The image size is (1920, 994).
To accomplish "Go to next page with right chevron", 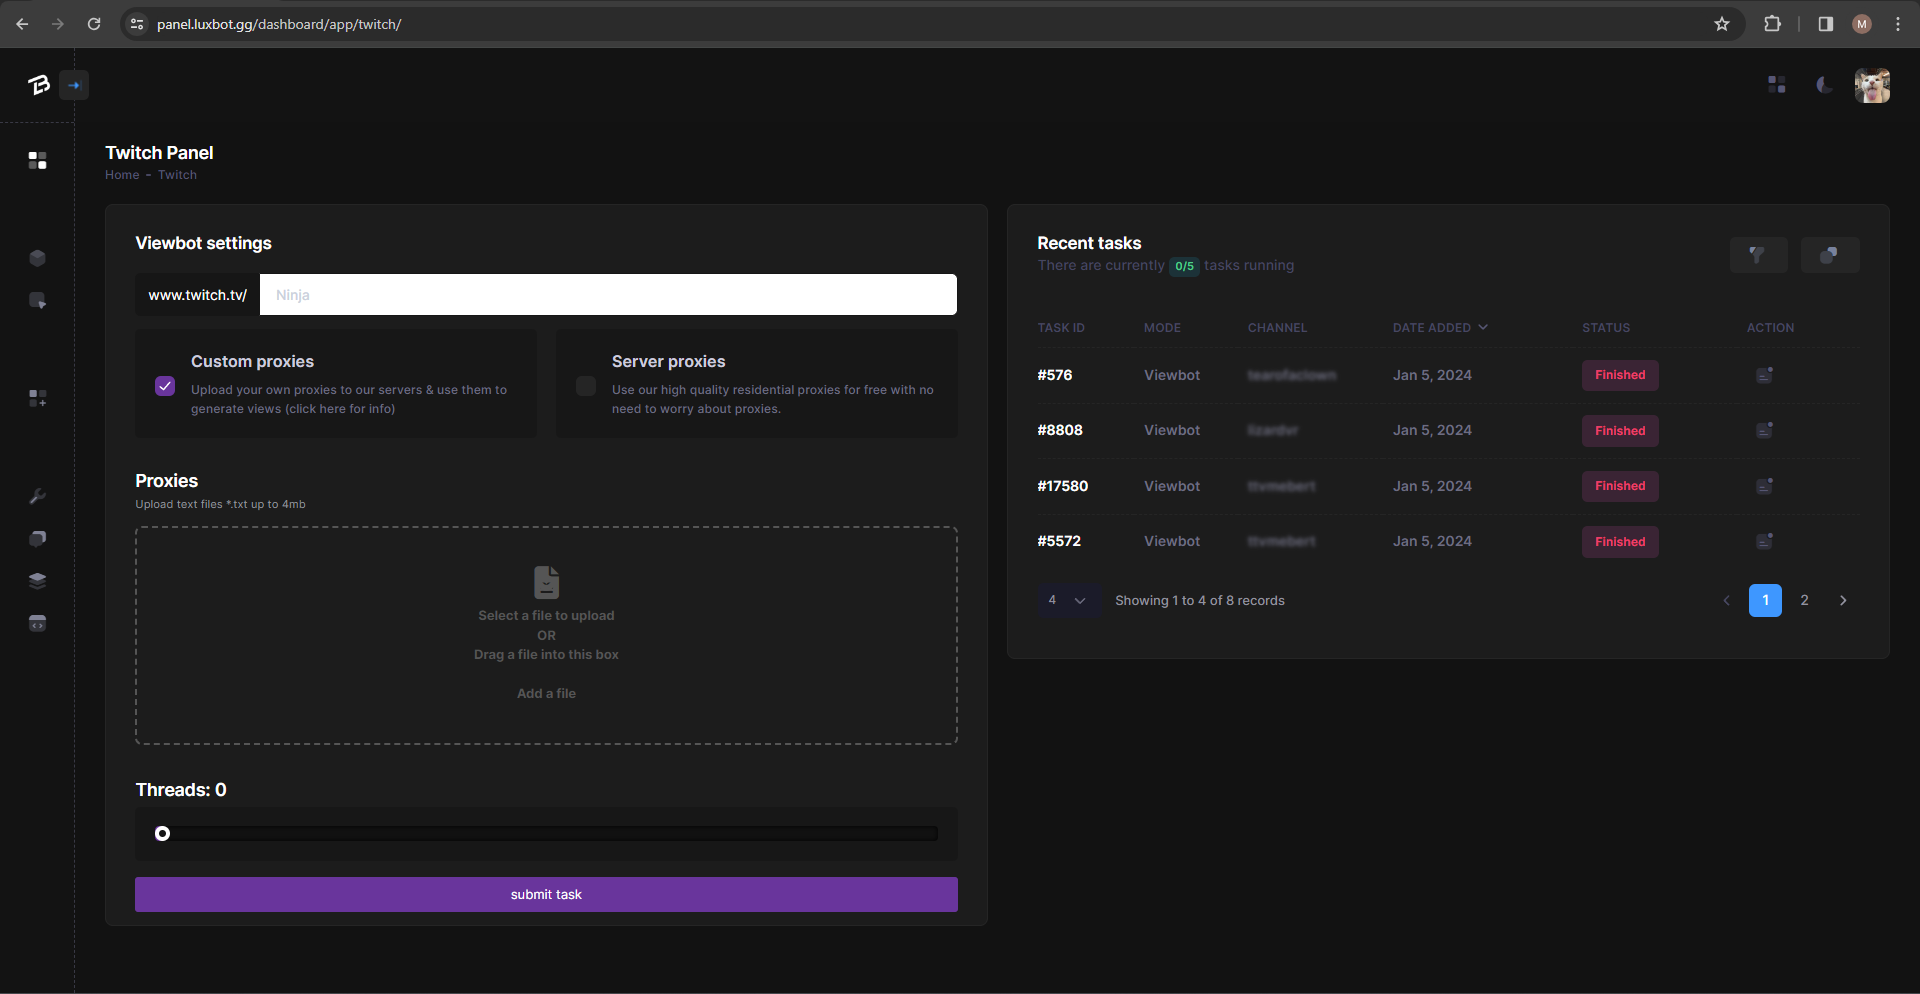I will click(1843, 601).
